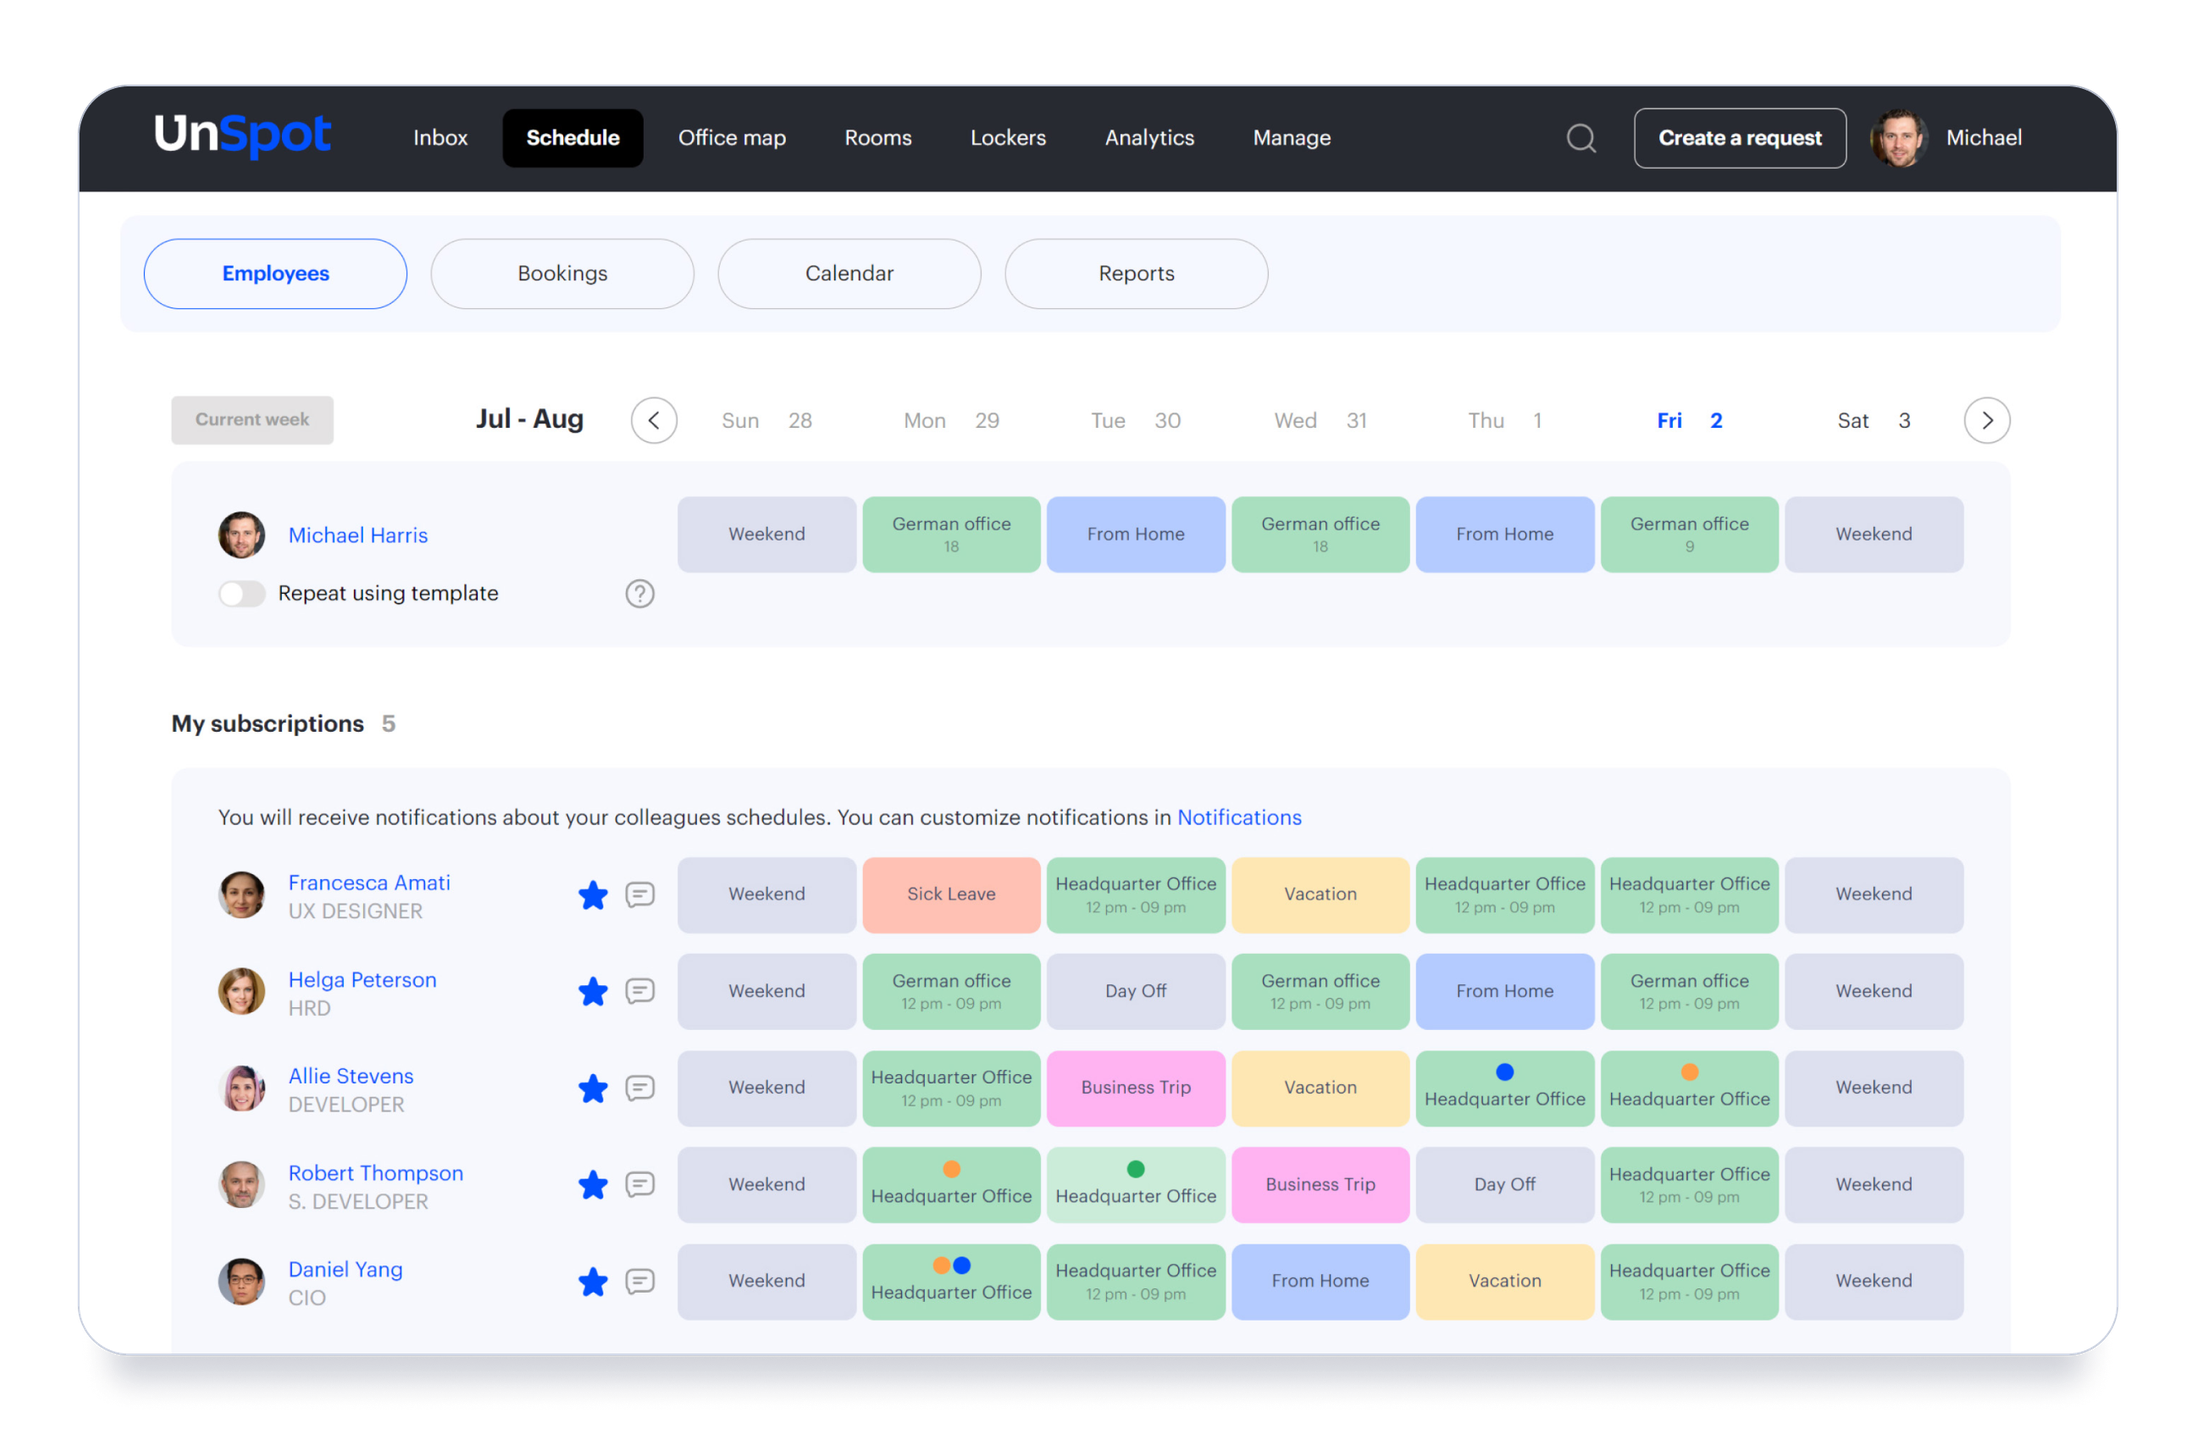Click the Create a request button
2197x1440 pixels.
tap(1739, 138)
